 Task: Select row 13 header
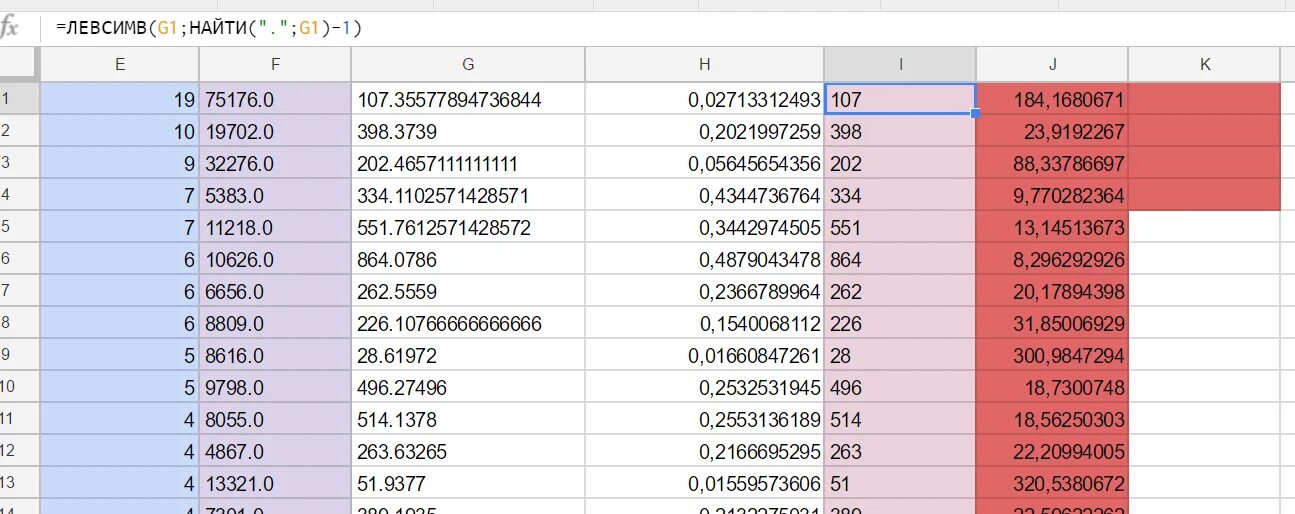[19, 483]
